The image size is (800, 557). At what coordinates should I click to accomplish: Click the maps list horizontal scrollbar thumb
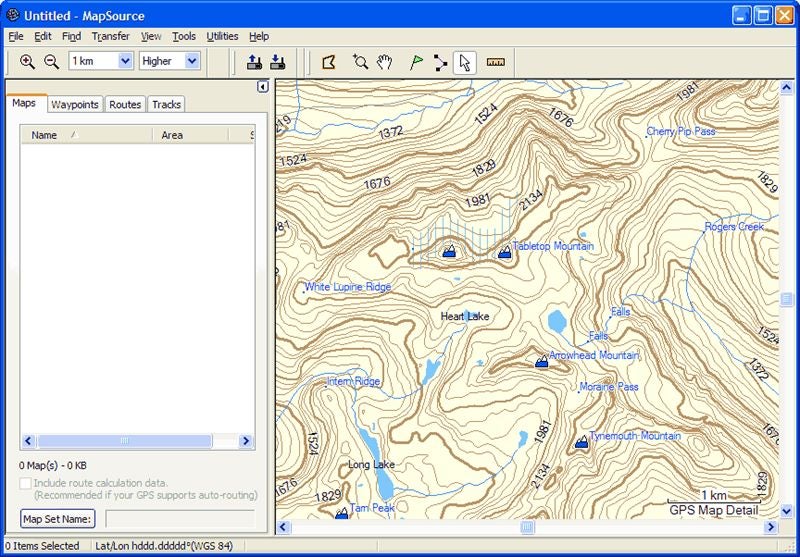coord(124,441)
